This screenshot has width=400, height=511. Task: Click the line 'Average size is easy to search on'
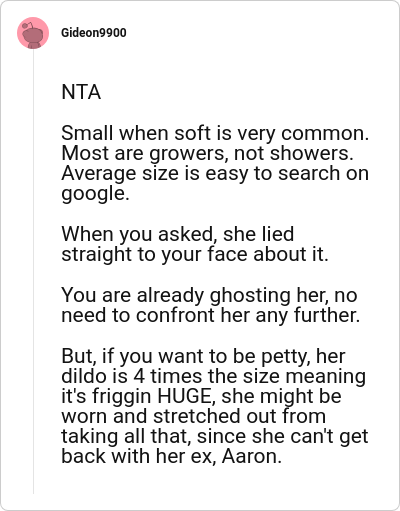[215, 173]
